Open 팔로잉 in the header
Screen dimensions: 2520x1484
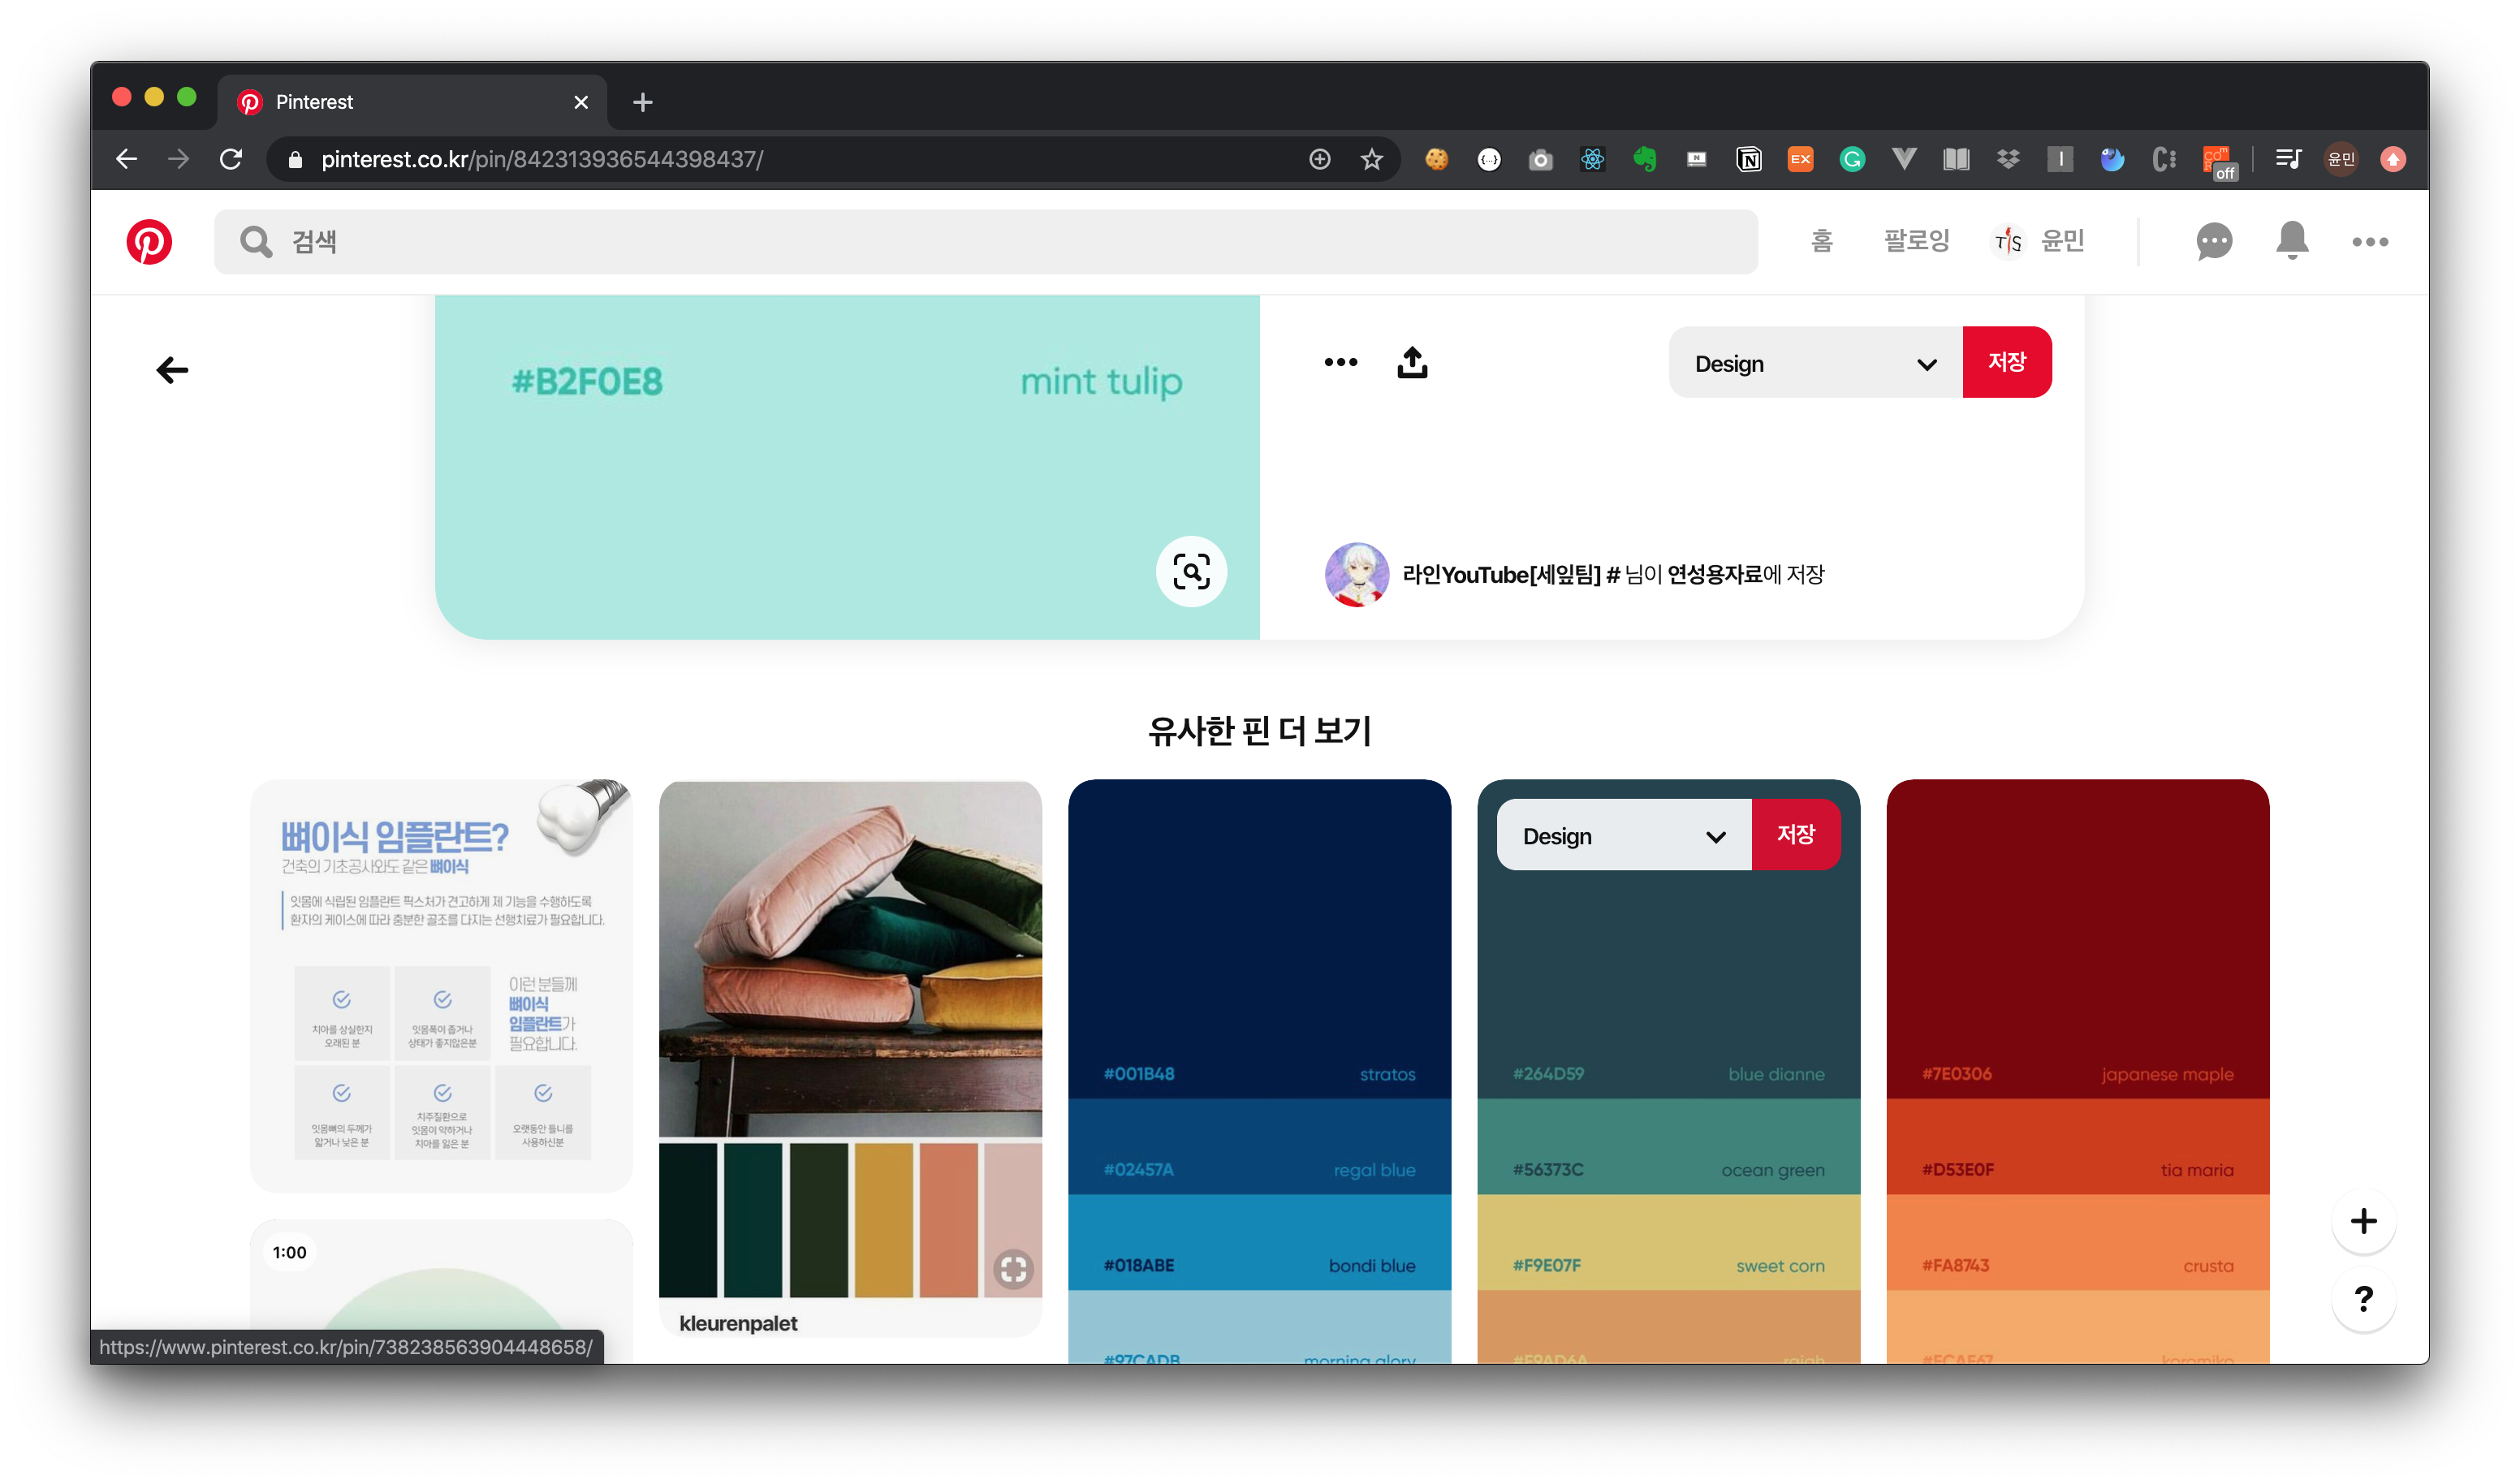pos(1915,241)
